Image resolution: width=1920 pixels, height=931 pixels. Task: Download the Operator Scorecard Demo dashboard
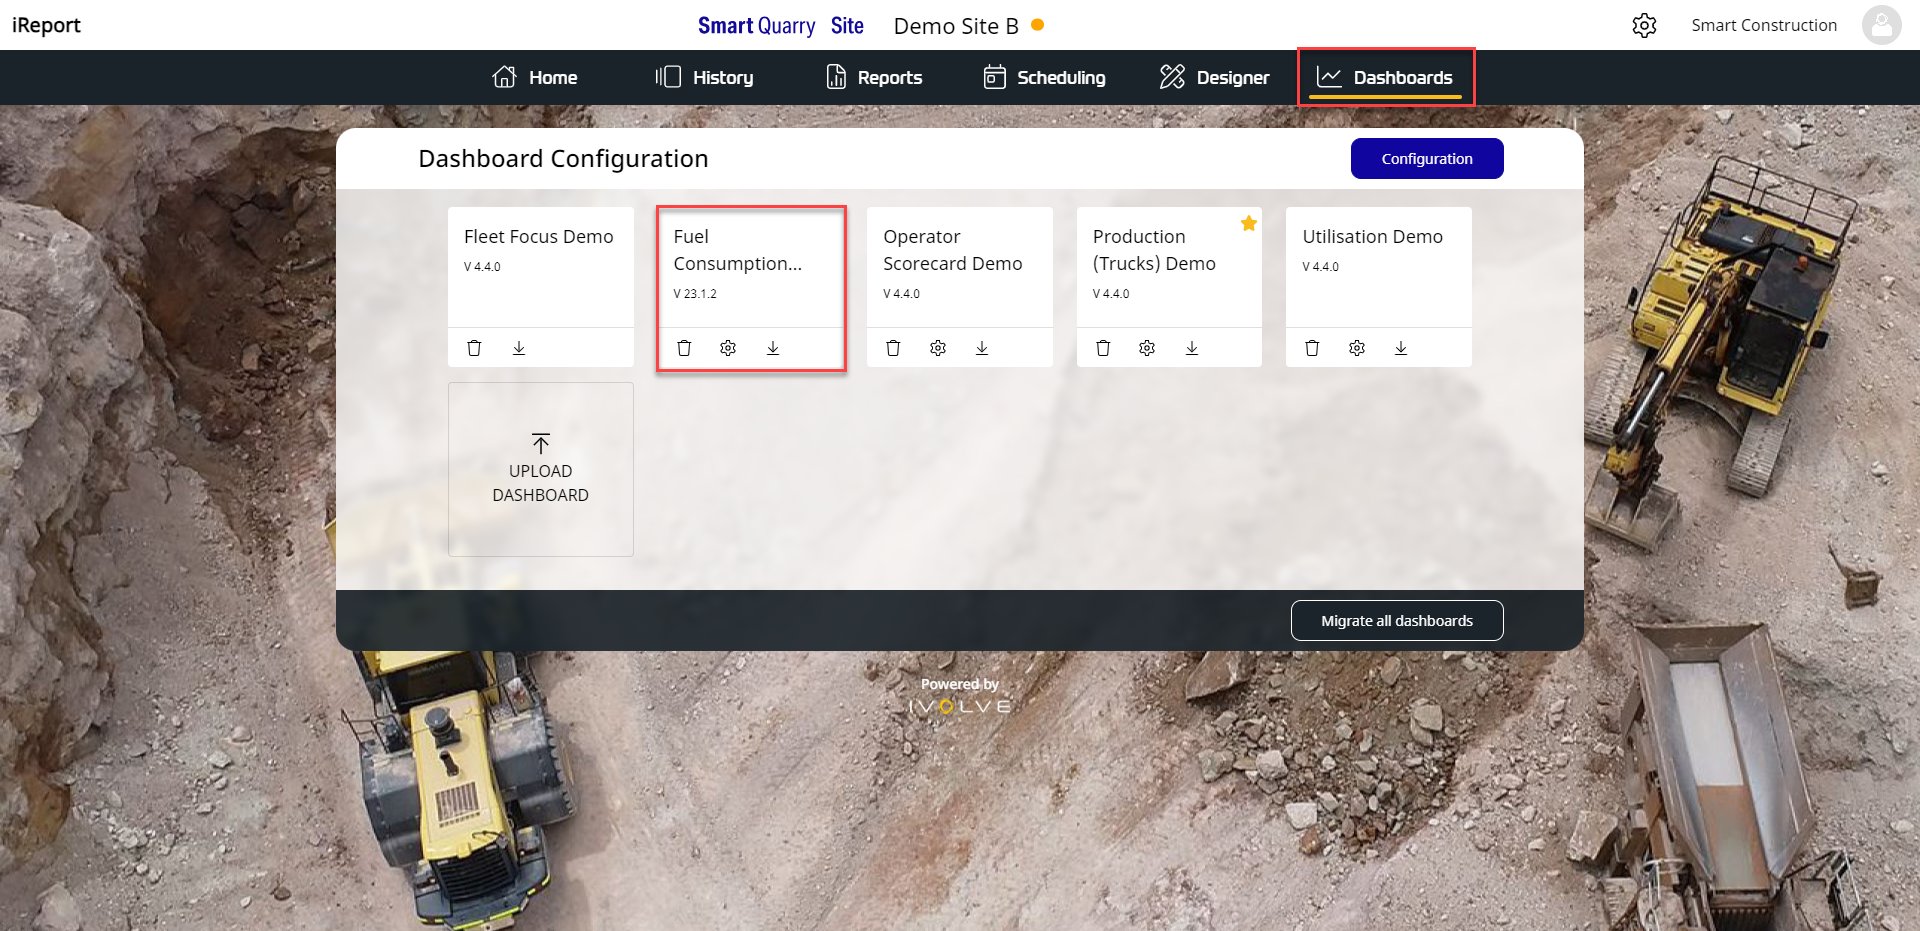982,348
